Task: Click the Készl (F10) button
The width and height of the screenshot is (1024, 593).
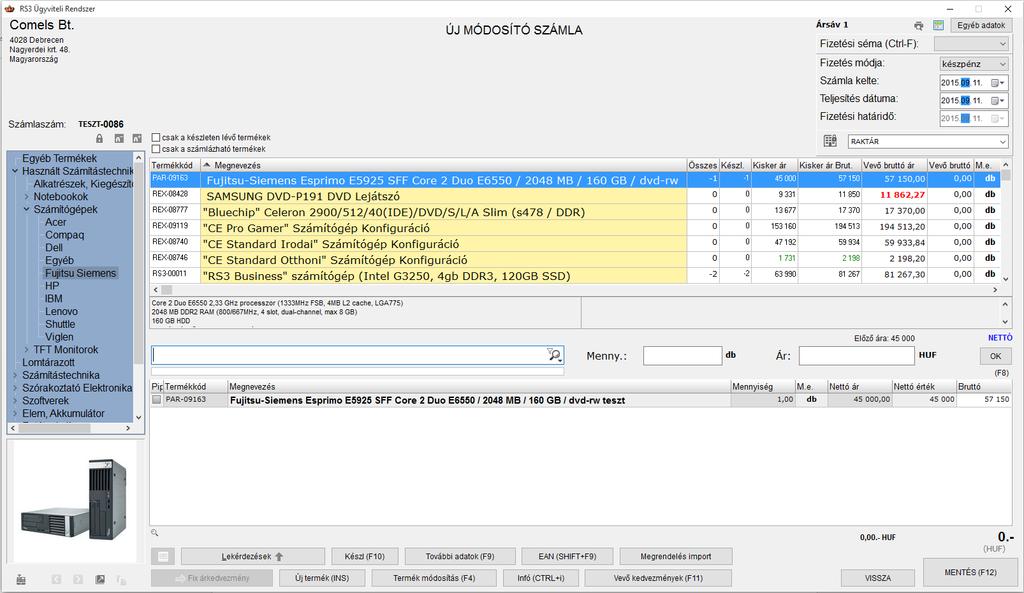Action: point(364,556)
